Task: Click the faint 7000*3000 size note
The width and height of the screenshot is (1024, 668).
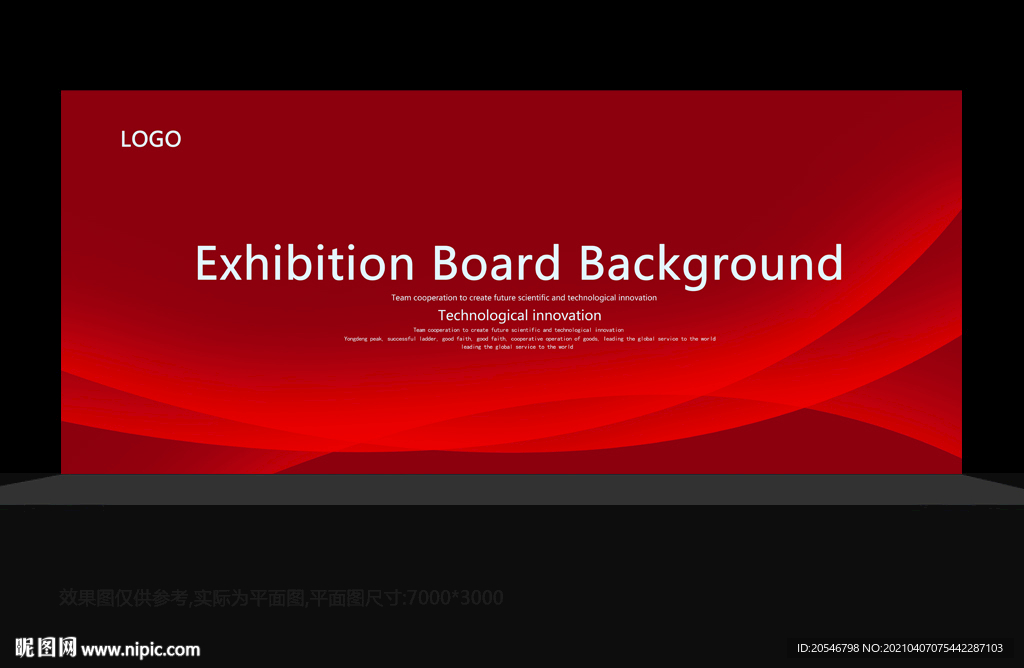Action: [x=281, y=597]
